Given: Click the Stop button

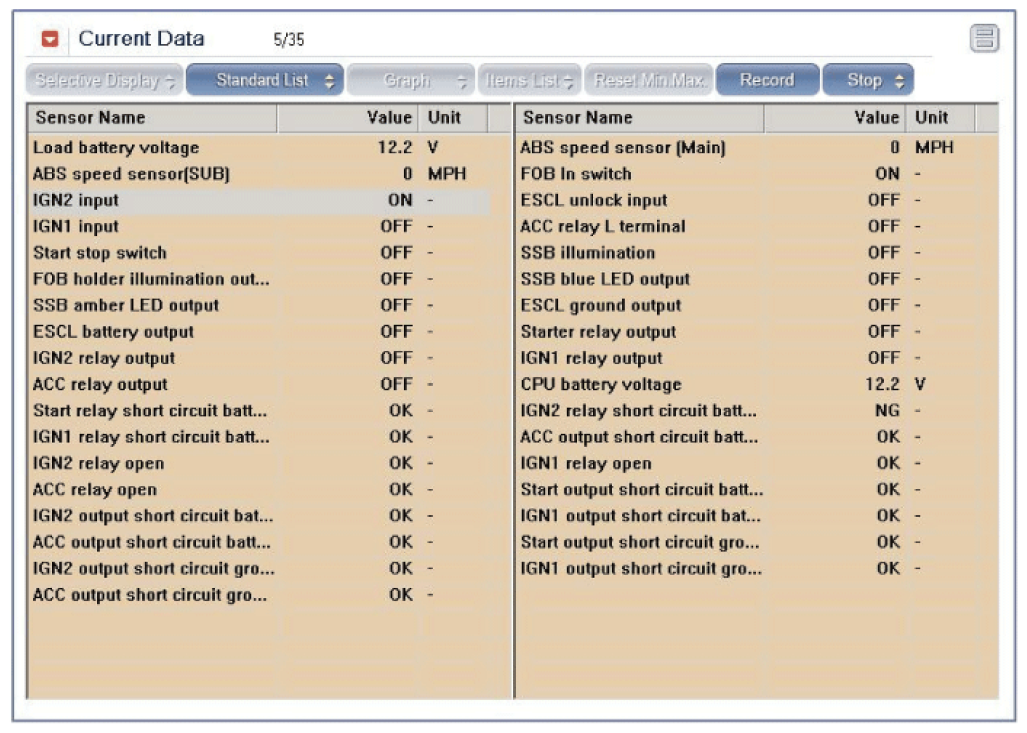Looking at the screenshot, I should click(x=867, y=80).
